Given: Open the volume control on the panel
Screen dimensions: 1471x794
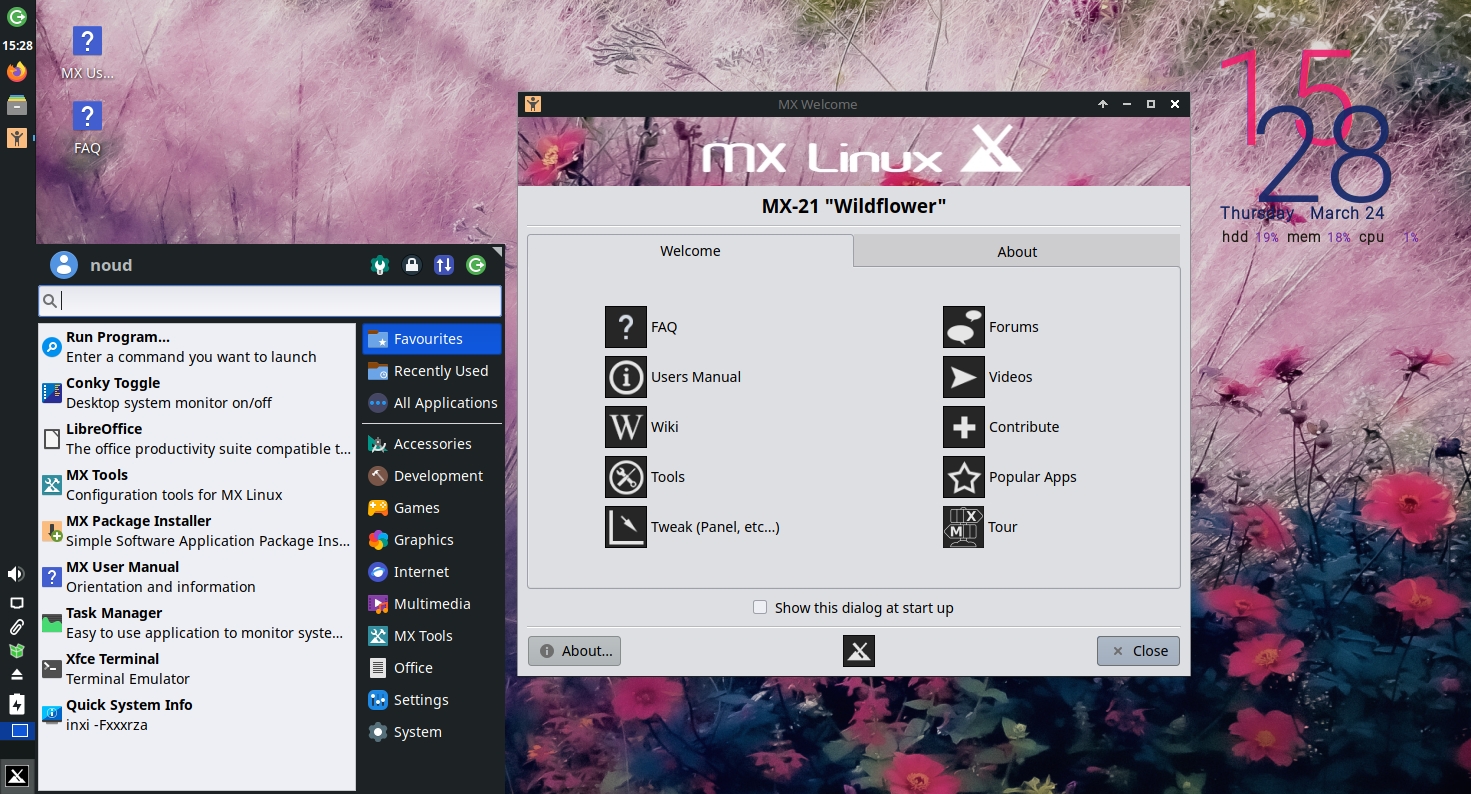Looking at the screenshot, I should tap(14, 573).
